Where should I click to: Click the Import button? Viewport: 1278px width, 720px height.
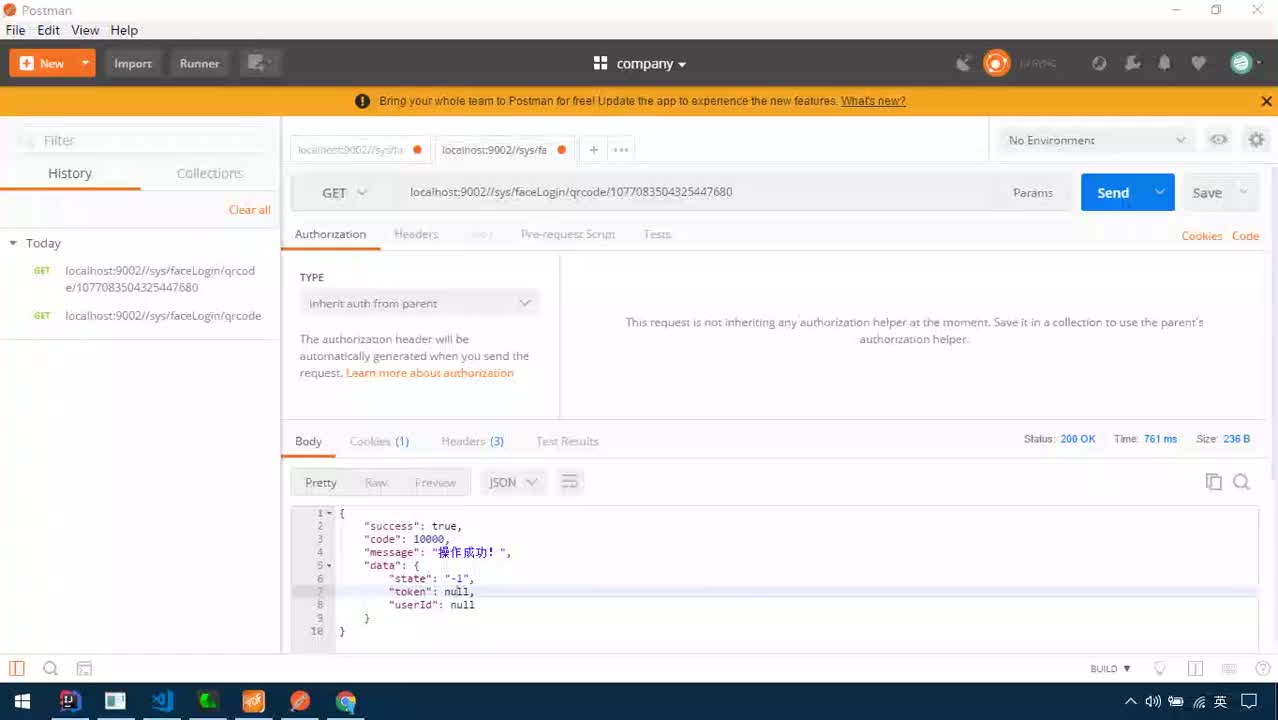pos(133,63)
